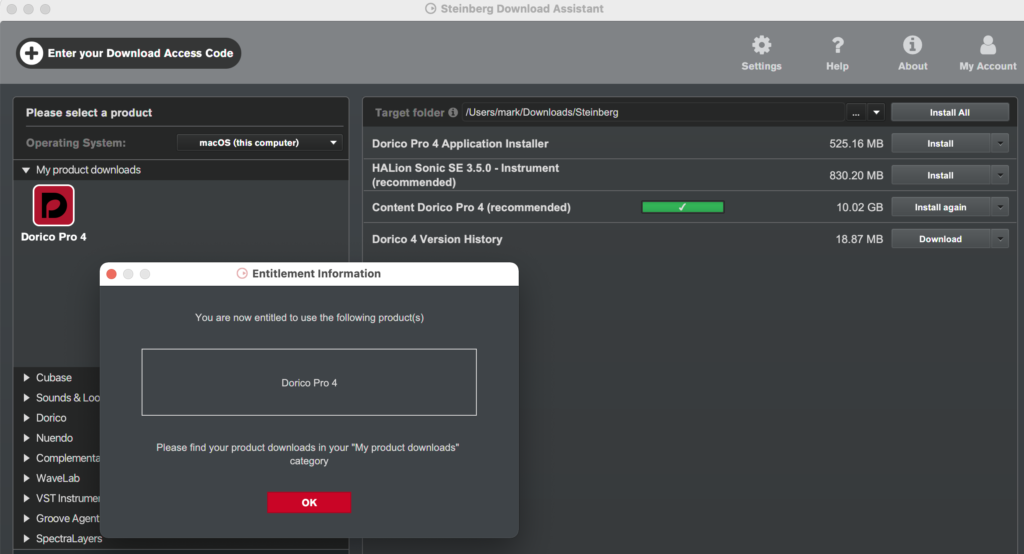This screenshot has height=554, width=1024.
Task: Click Dorico 4 Version History label
Action: 438,239
